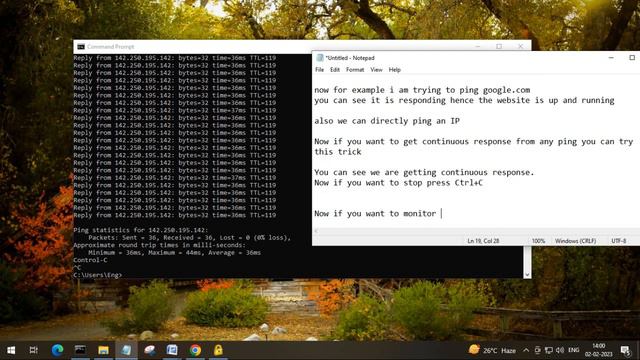Screen dimensions: 640x360
Task: Minimize the Command Prompt window
Action: [478, 46]
